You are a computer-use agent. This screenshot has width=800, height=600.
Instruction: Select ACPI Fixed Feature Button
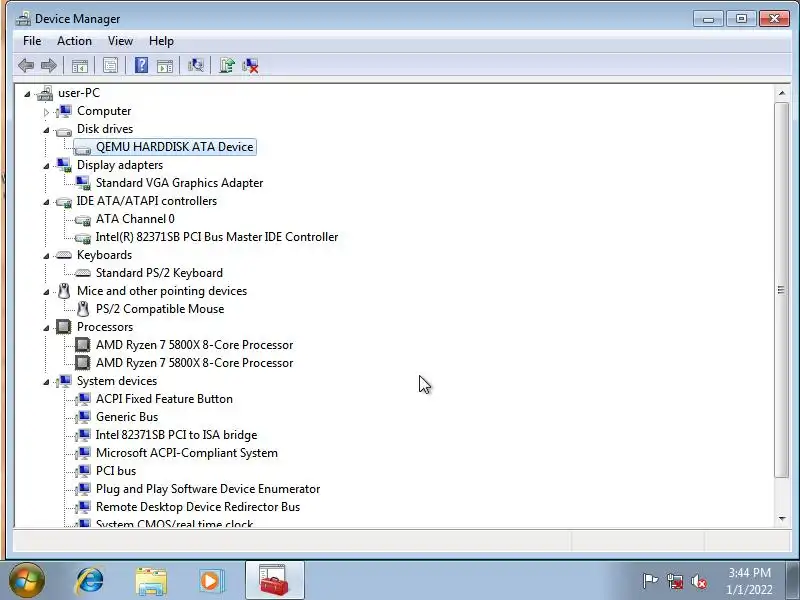click(164, 399)
